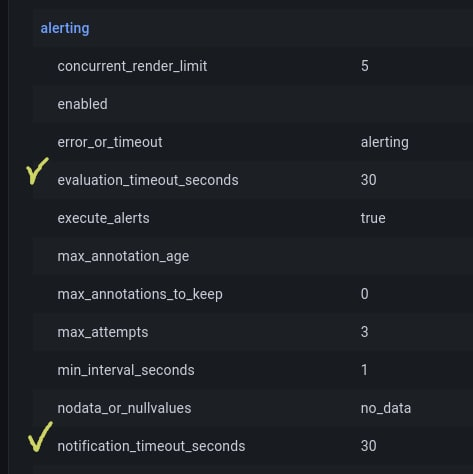Select the max_attempts setting name
The height and width of the screenshot is (474, 473).
[103, 332]
